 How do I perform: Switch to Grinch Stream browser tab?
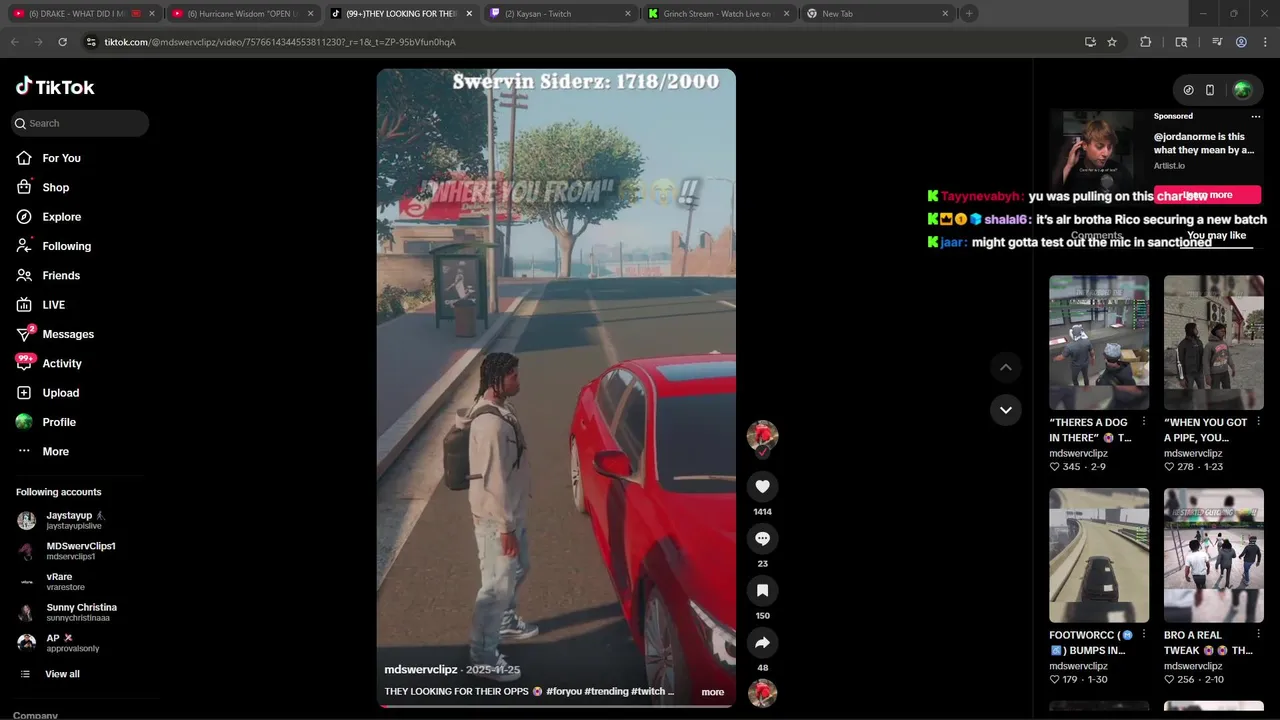tap(718, 14)
